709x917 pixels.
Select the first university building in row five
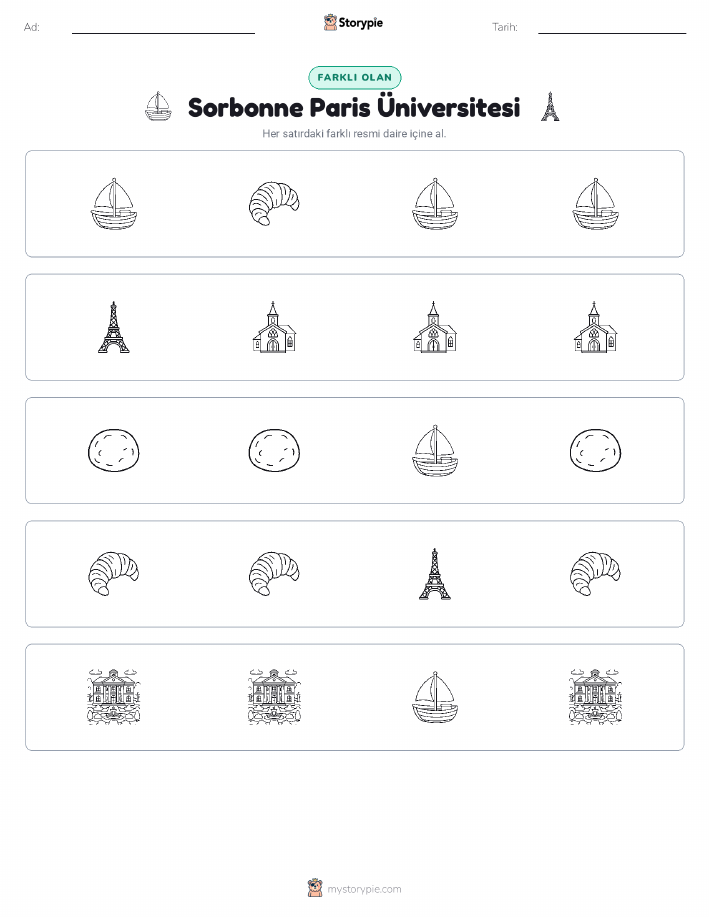[113, 697]
